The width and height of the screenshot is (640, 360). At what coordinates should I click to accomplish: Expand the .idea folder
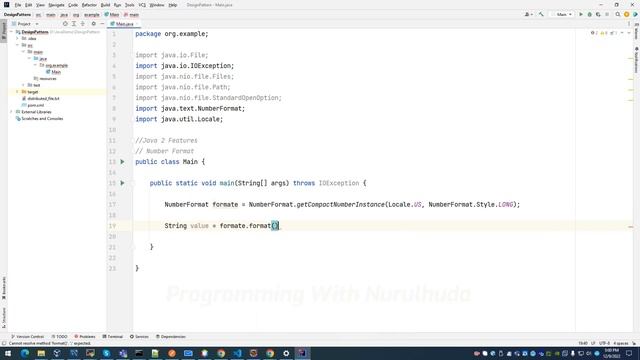(18, 38)
